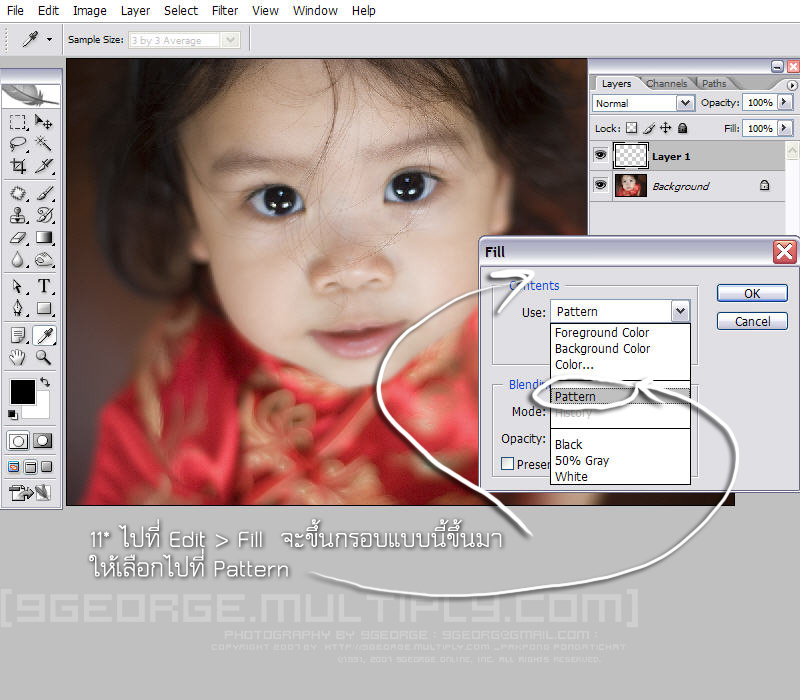800x700 pixels.
Task: Open the Sample Size dropdown
Action: click(231, 39)
